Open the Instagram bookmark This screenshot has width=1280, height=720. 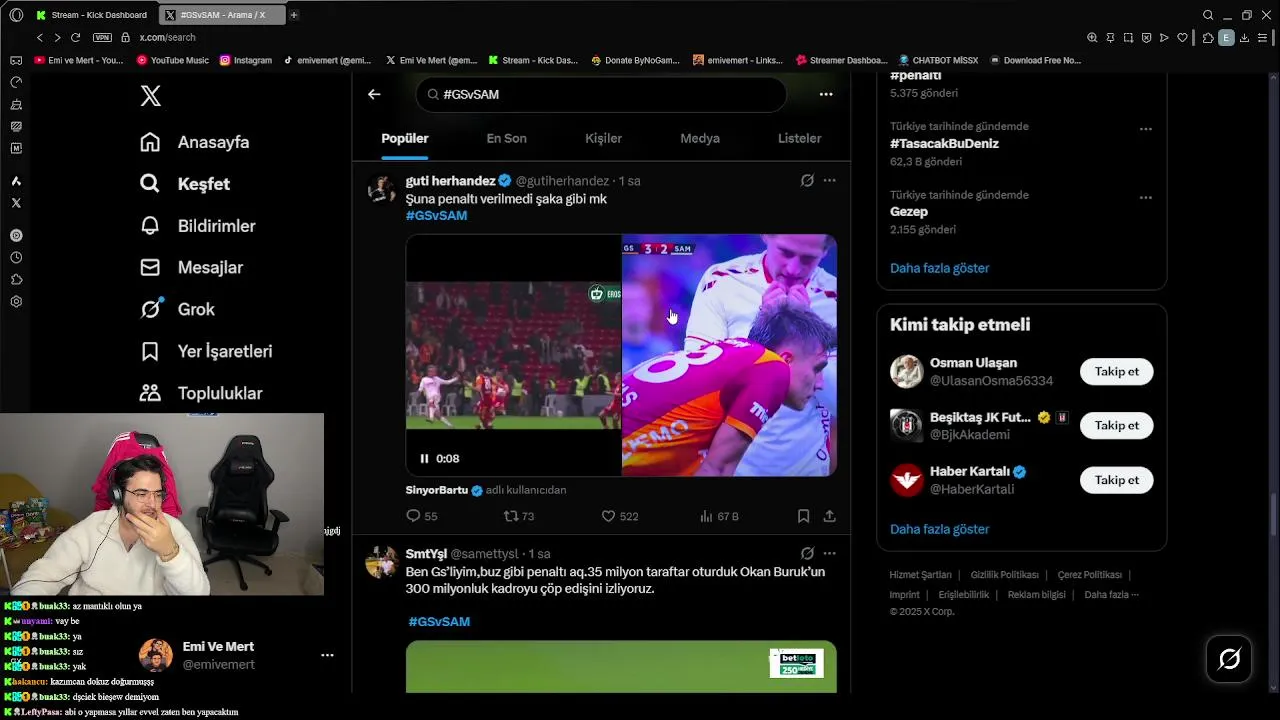click(245, 60)
